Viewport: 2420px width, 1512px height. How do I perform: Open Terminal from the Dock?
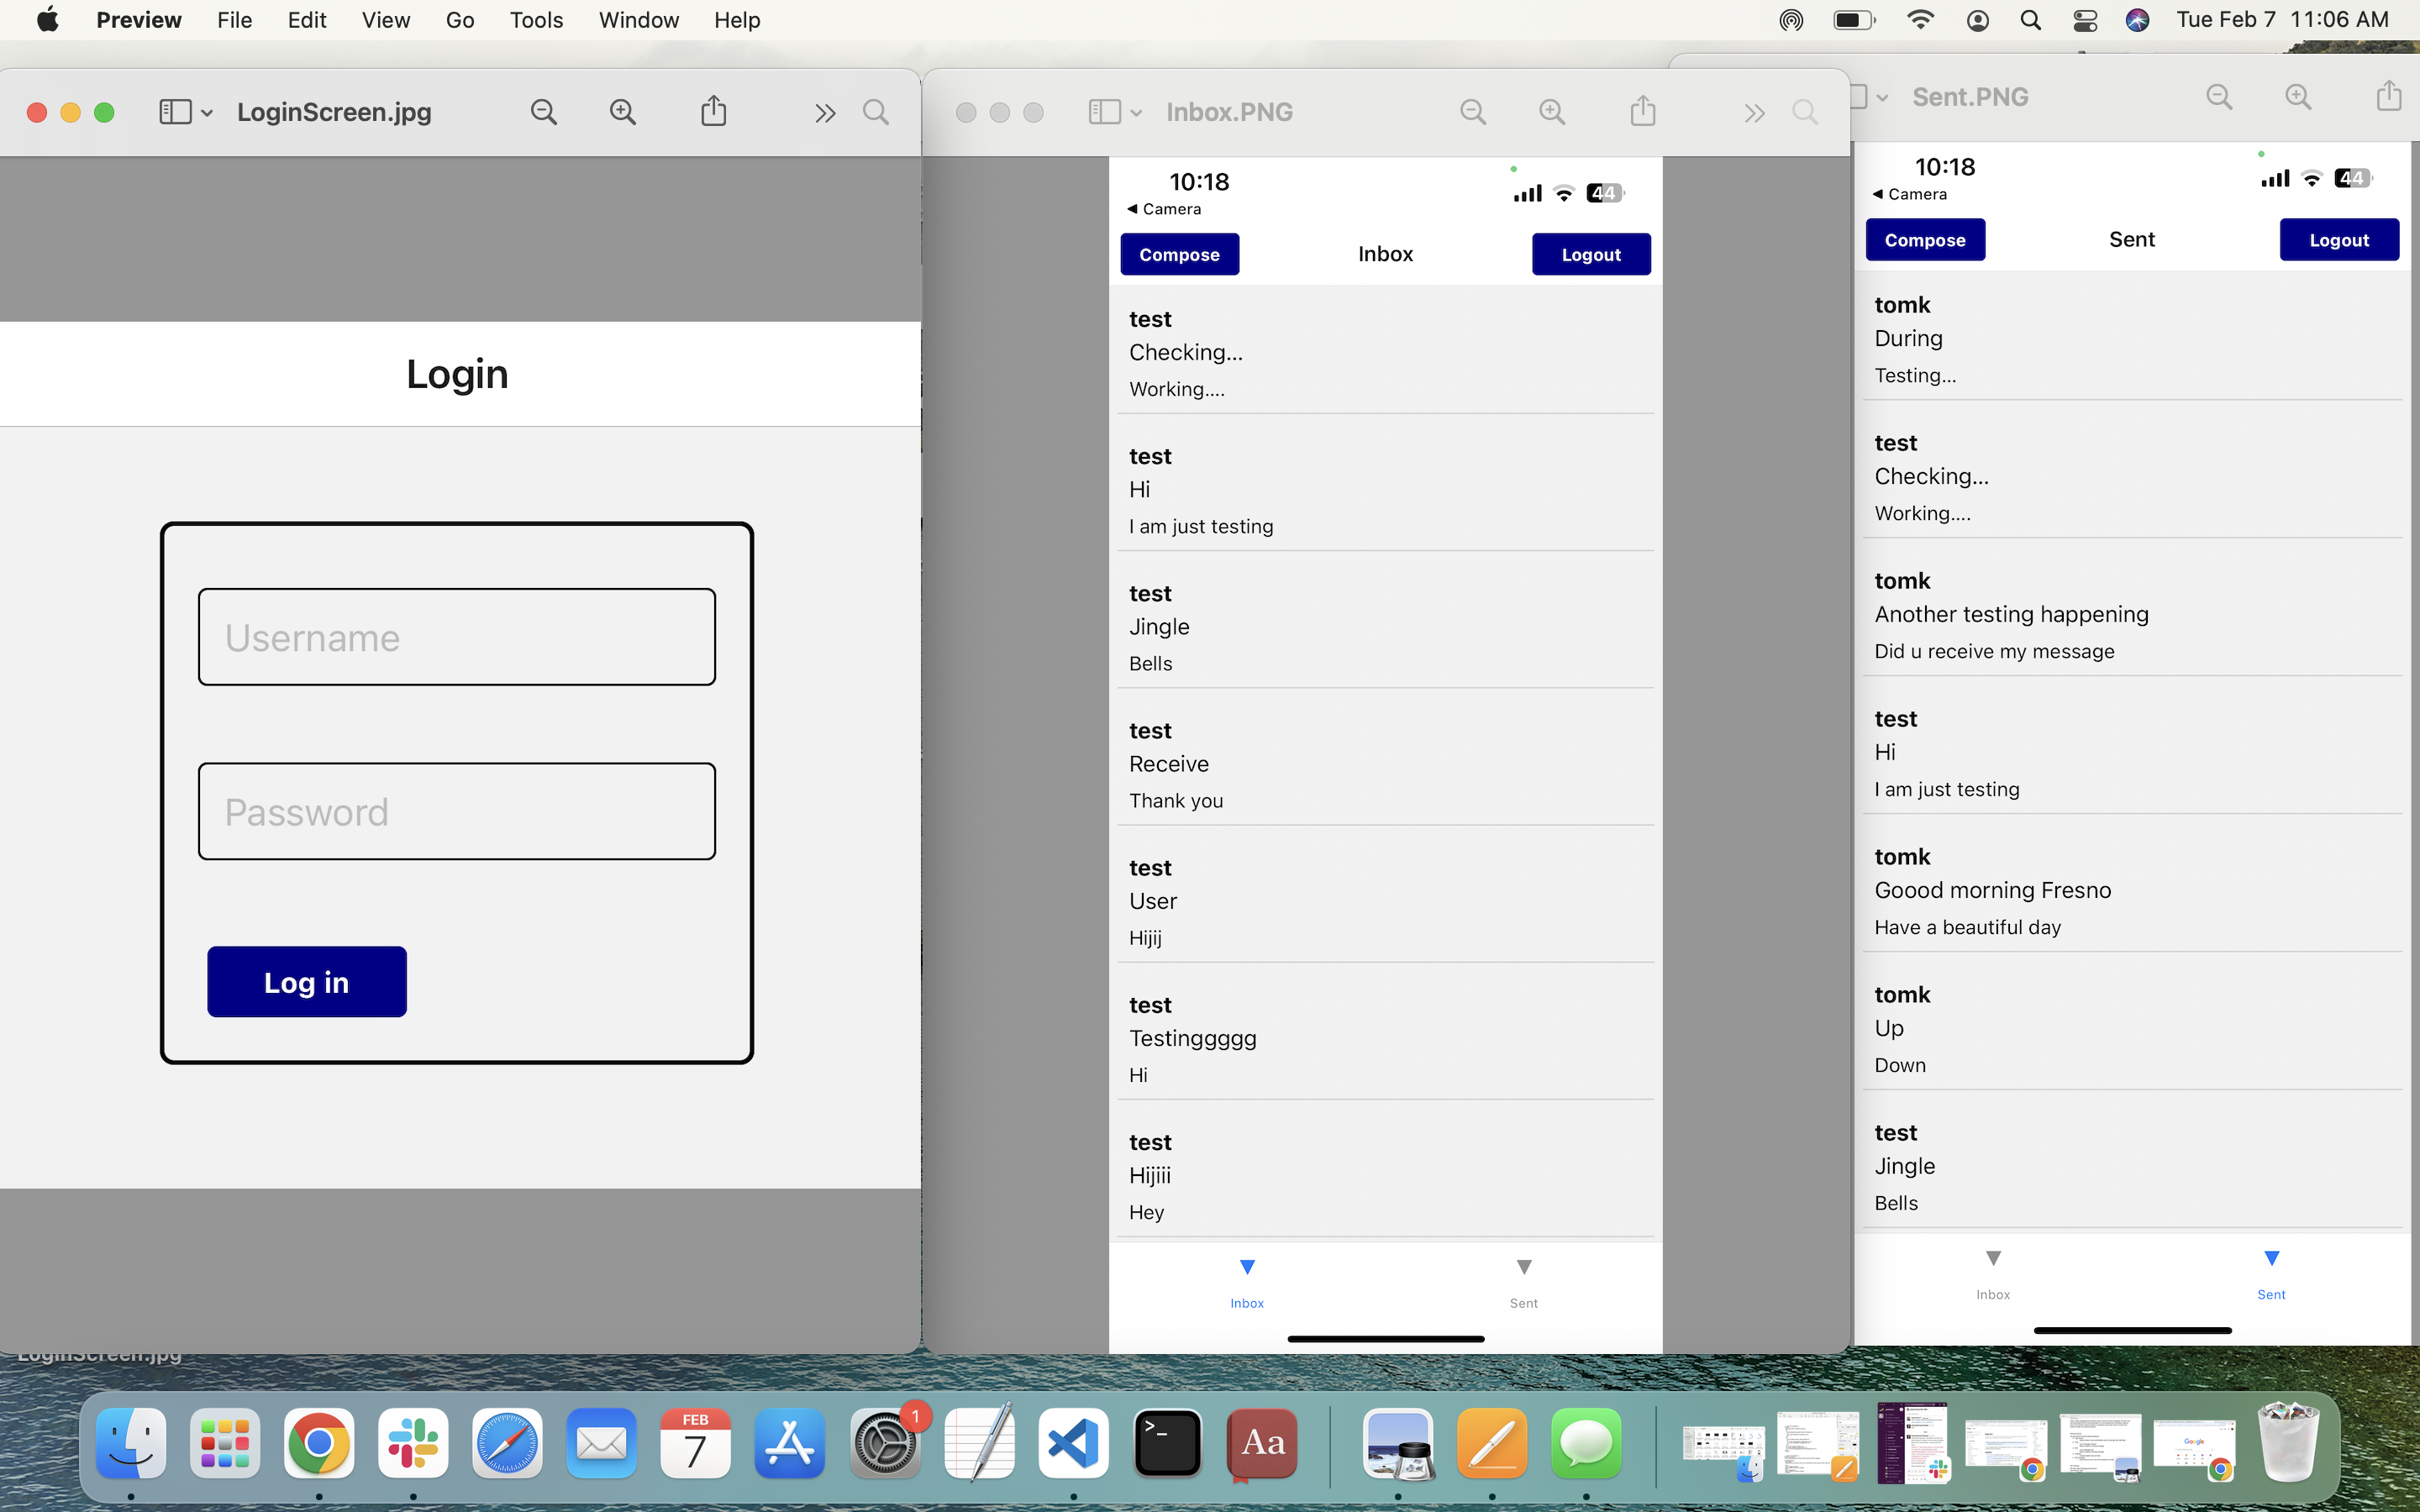tap(1167, 1443)
